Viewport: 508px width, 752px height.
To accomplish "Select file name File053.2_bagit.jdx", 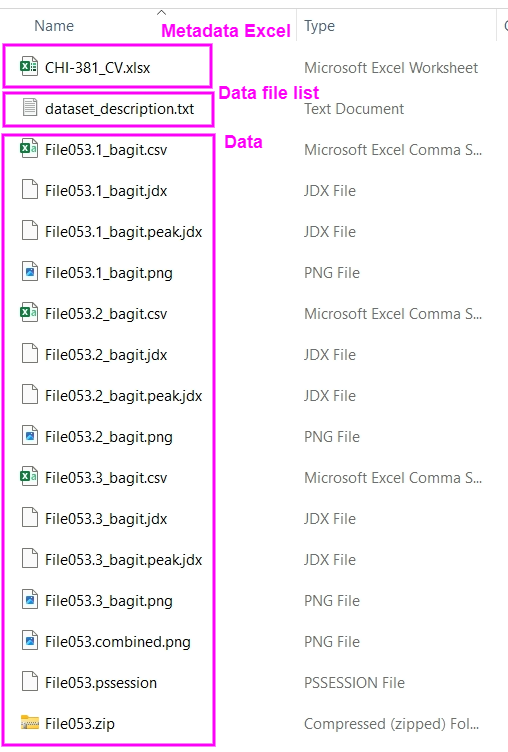I will 106,355.
